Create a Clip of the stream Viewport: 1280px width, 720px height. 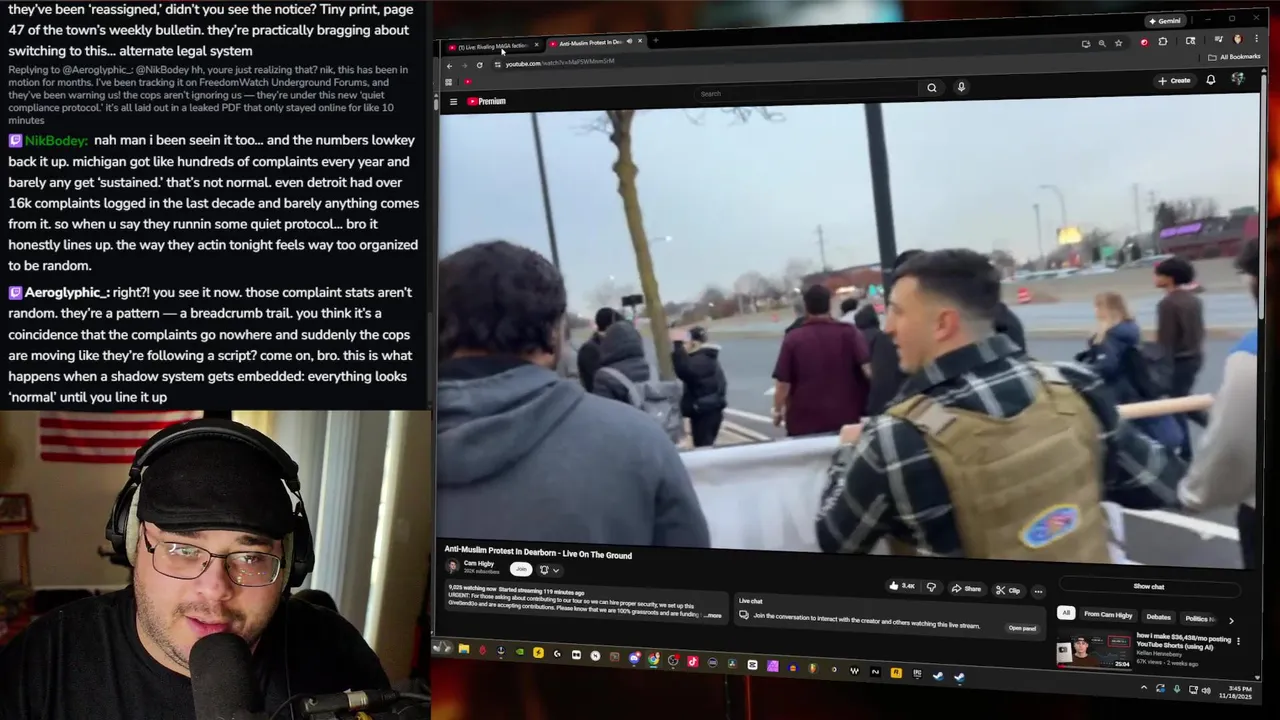tap(1008, 591)
